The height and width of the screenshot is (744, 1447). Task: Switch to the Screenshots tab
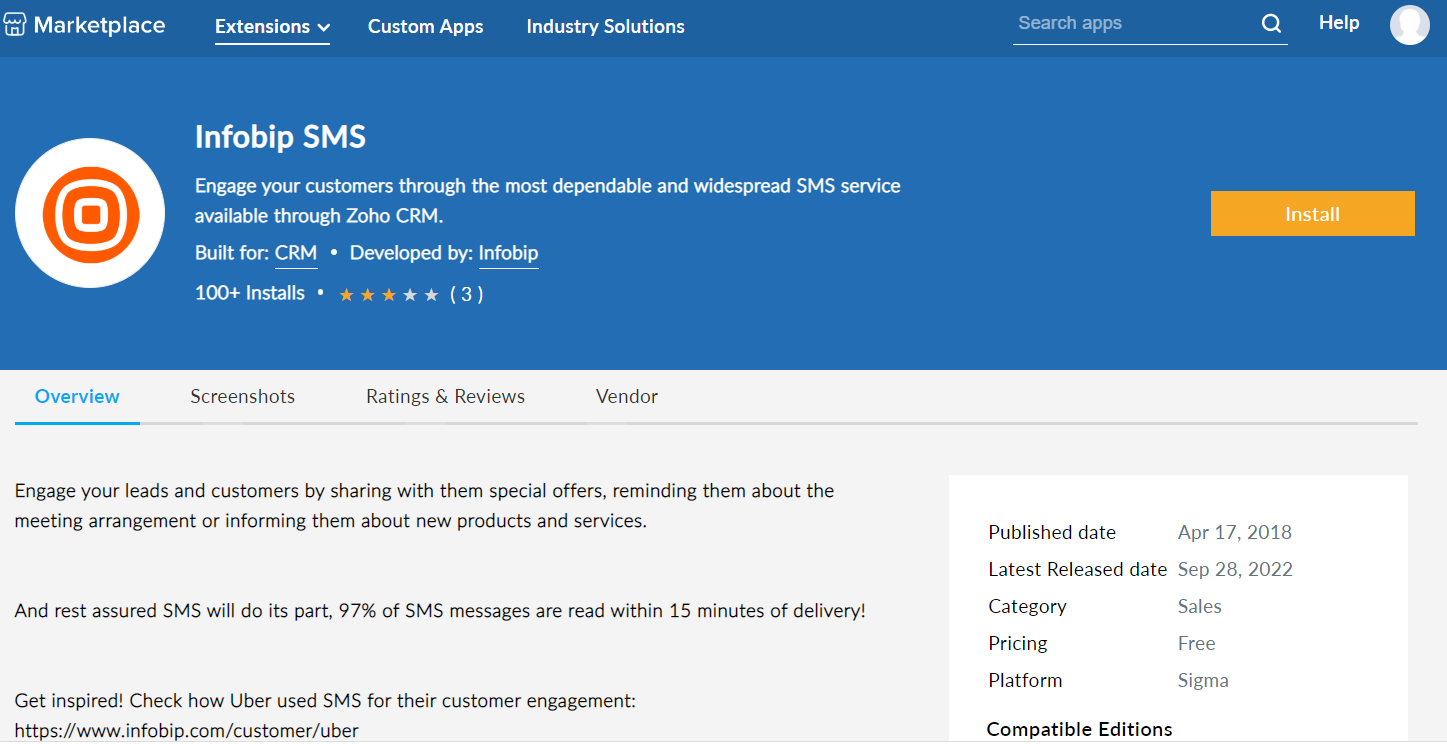(242, 397)
